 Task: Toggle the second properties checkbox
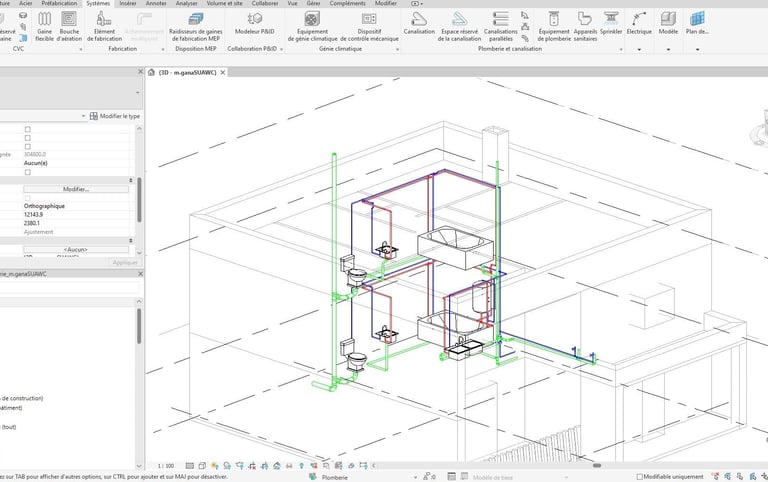(27, 138)
